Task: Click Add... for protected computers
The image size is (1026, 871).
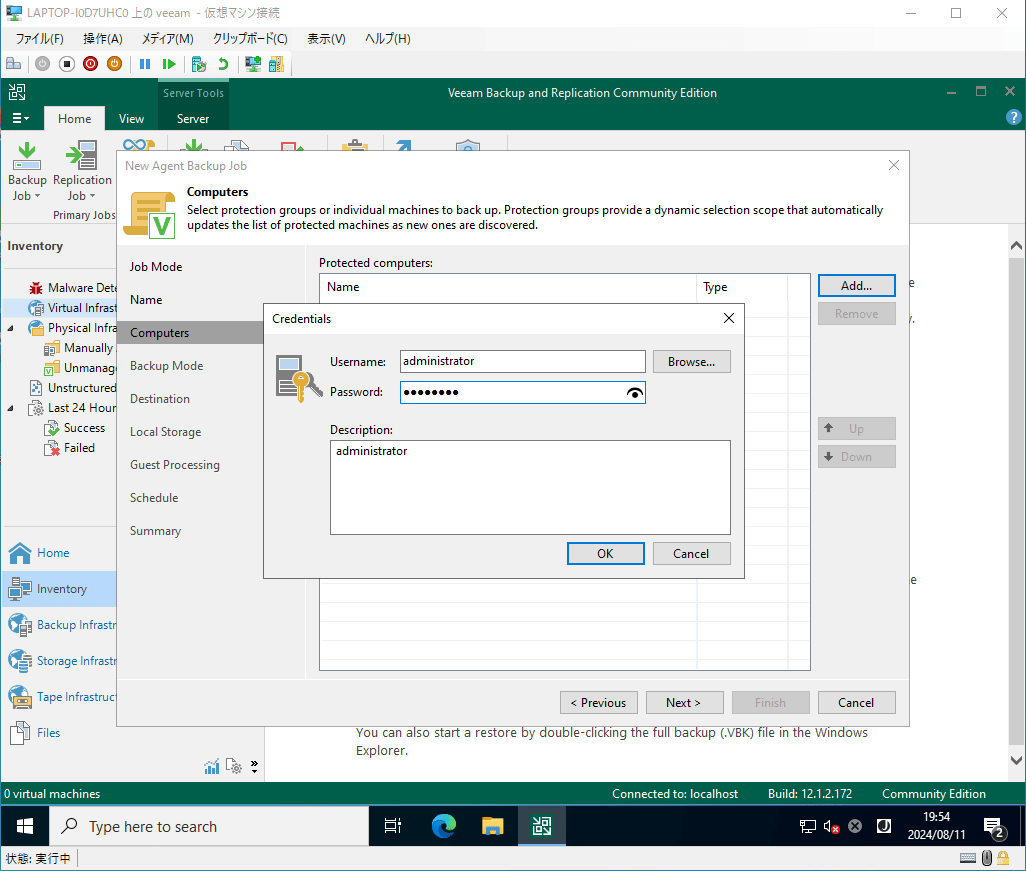Action: pos(856,286)
